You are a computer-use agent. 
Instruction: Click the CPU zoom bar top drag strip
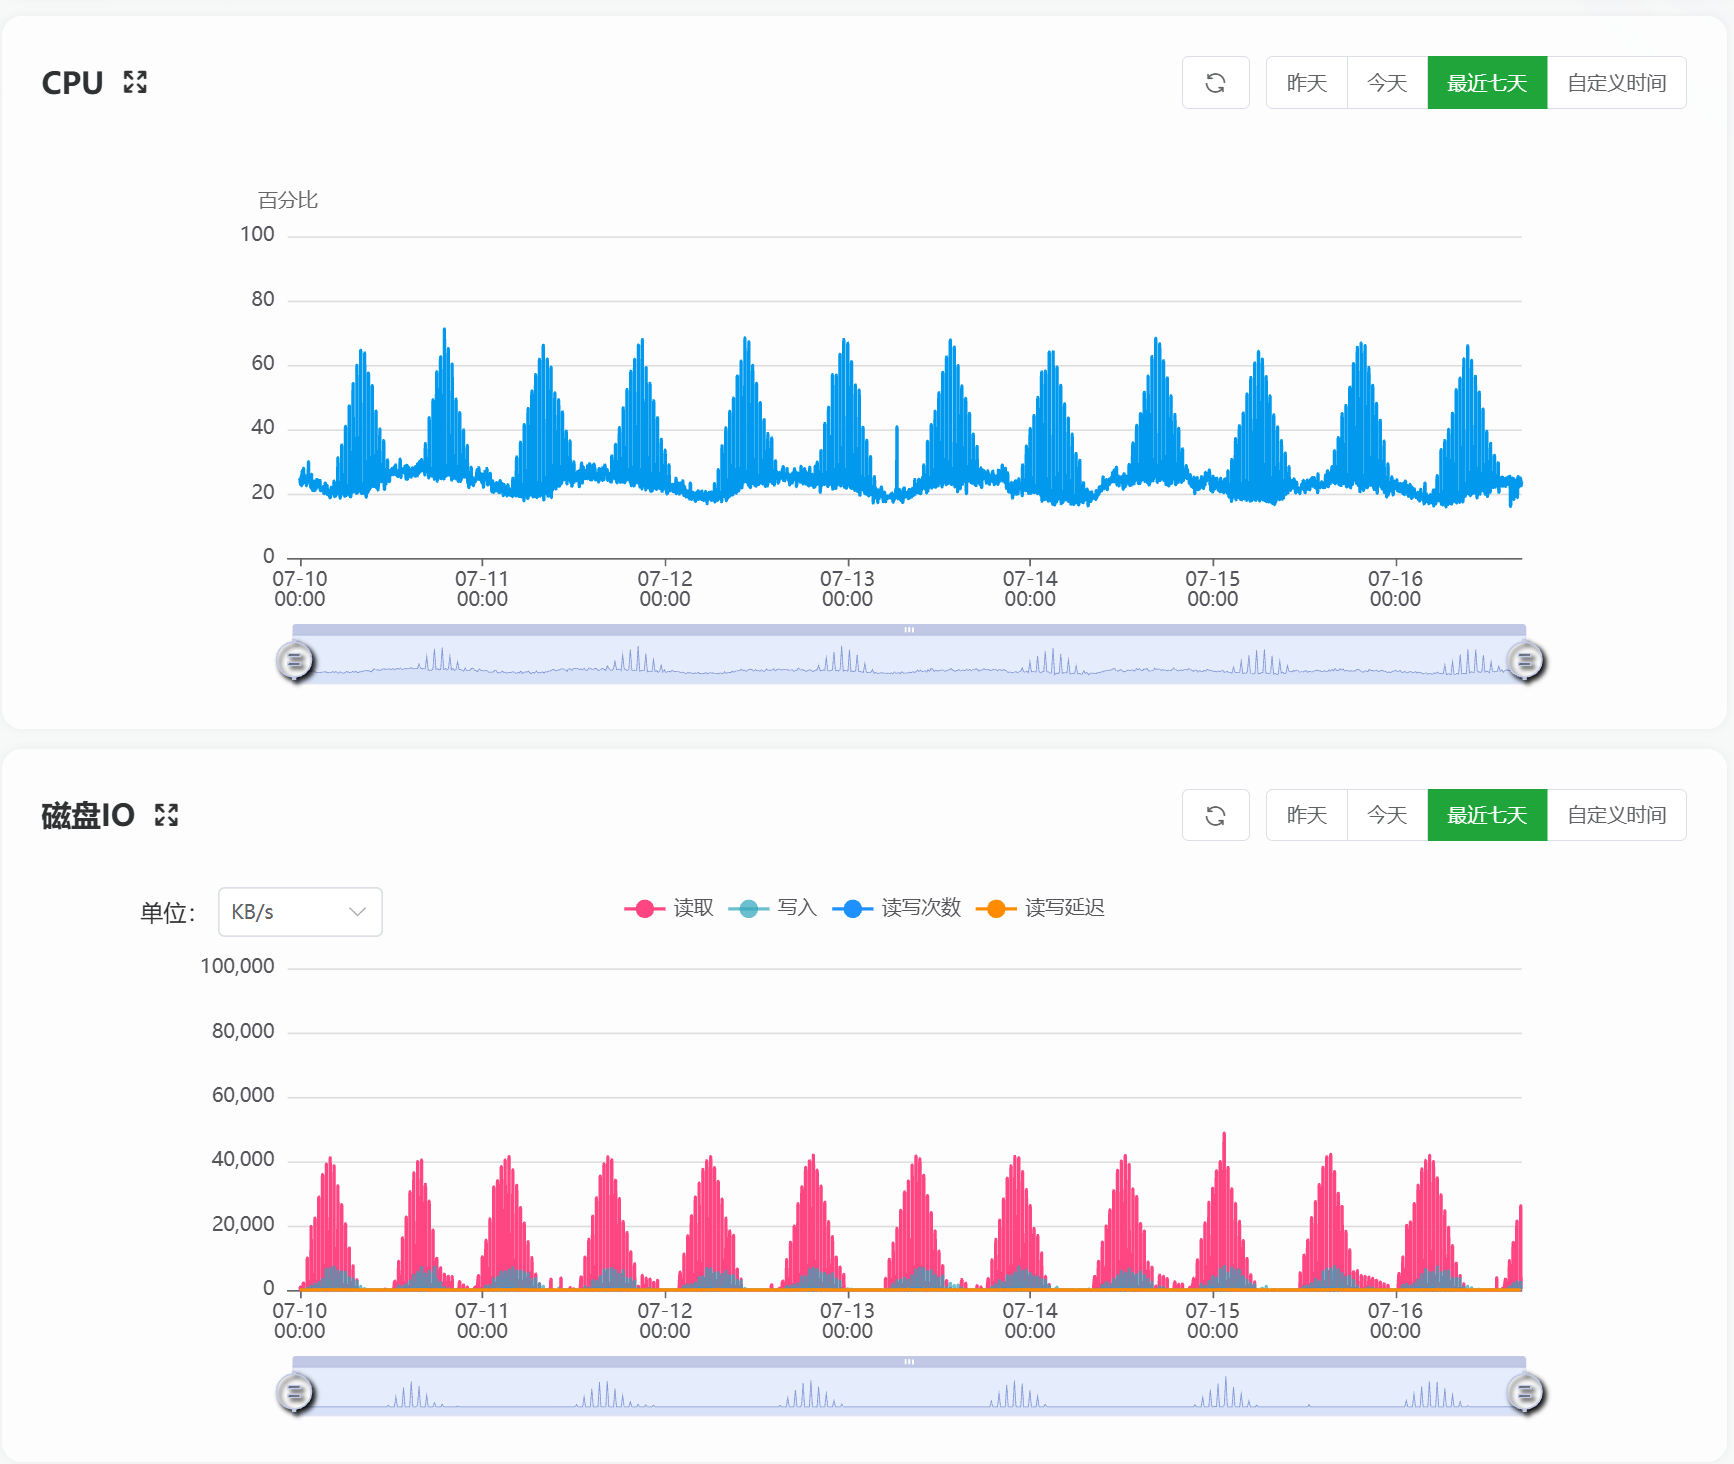(x=909, y=630)
